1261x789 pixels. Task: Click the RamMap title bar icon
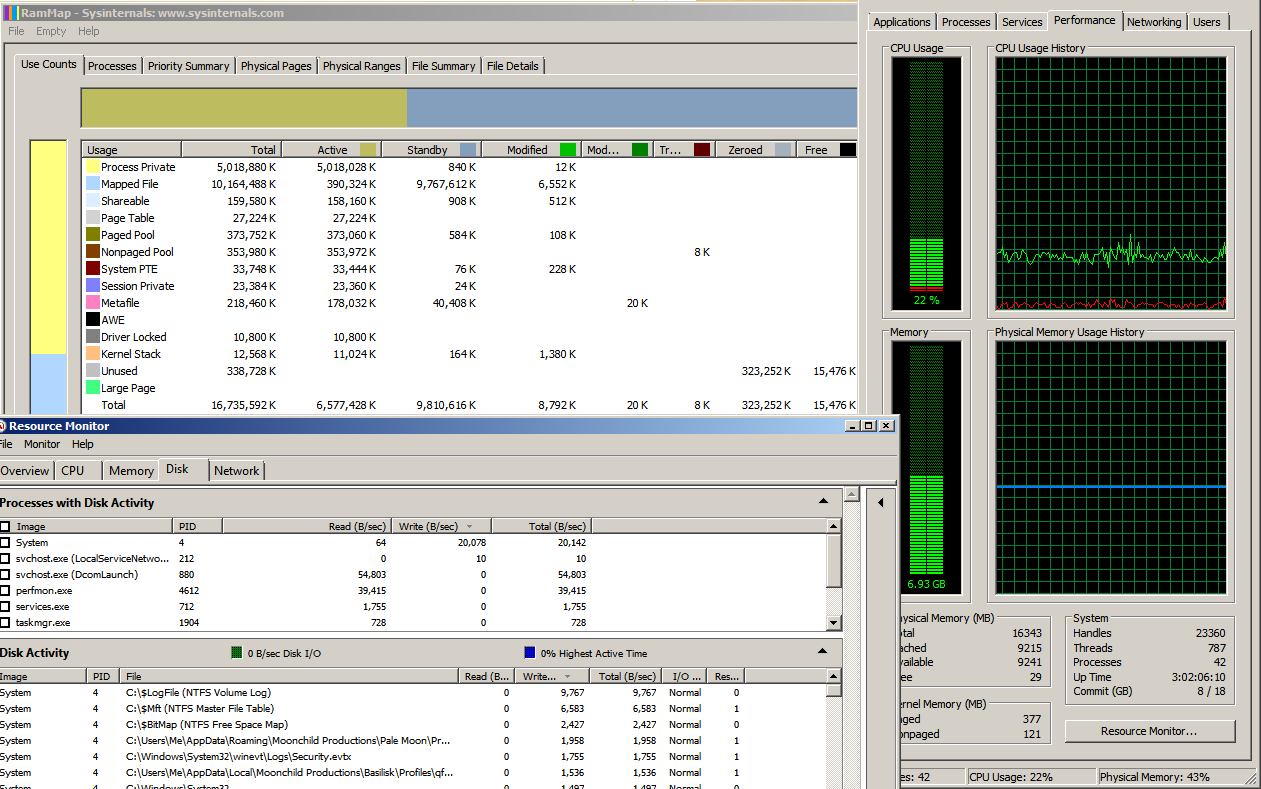tap(10, 11)
